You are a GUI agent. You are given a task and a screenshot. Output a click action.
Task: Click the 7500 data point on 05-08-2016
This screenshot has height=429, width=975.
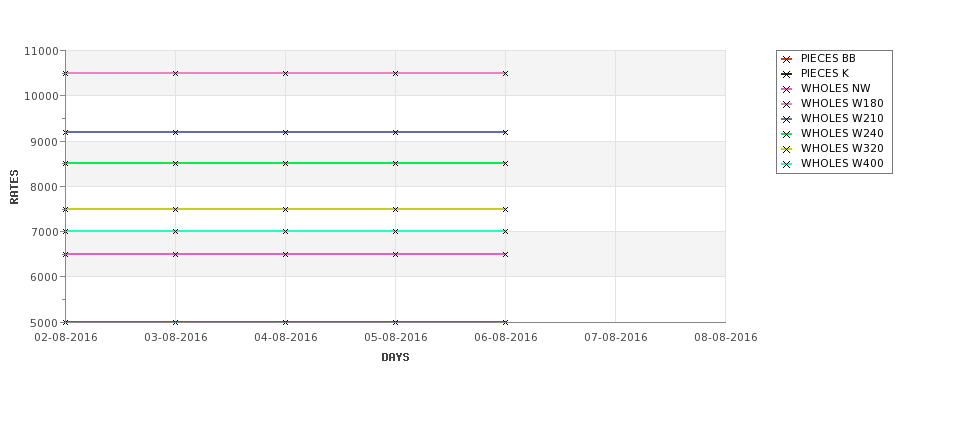click(x=395, y=209)
